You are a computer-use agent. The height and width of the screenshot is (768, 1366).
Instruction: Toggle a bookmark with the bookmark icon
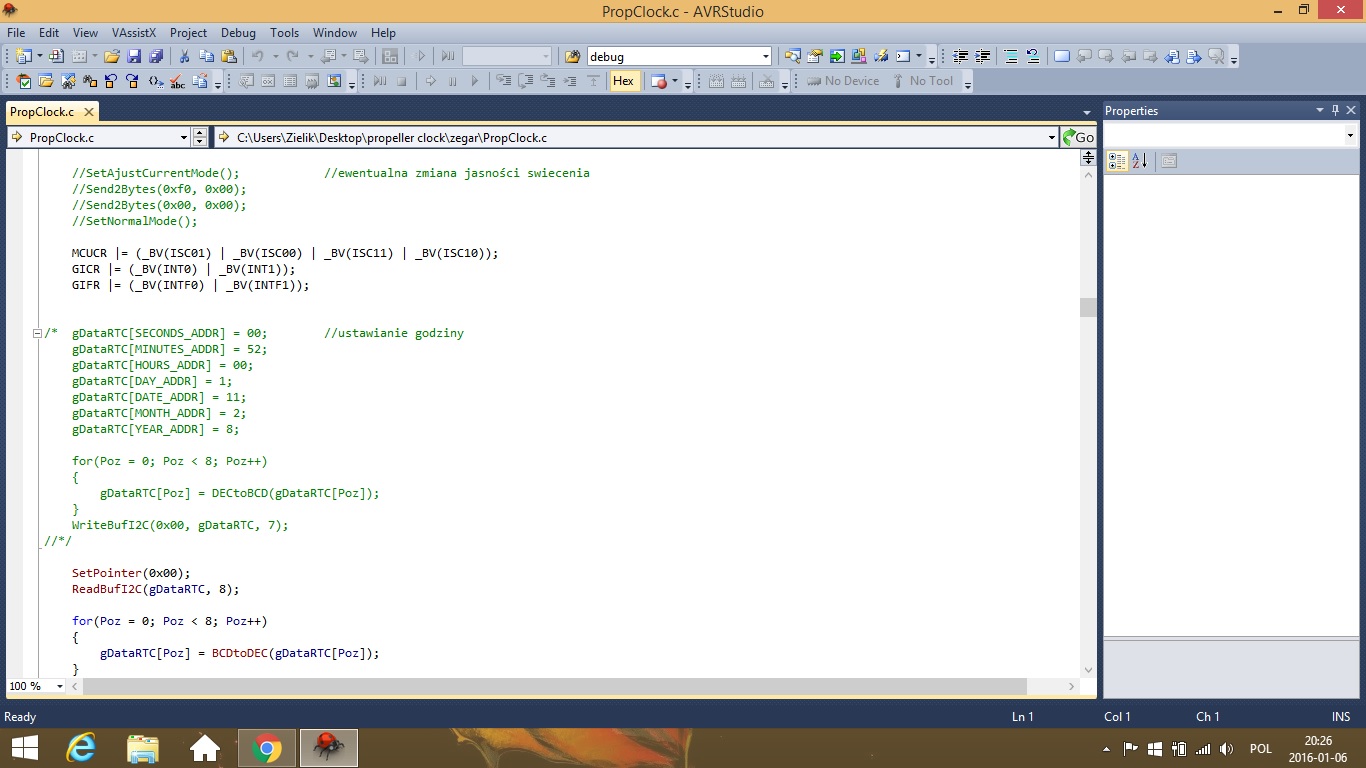pyautogui.click(x=1062, y=56)
